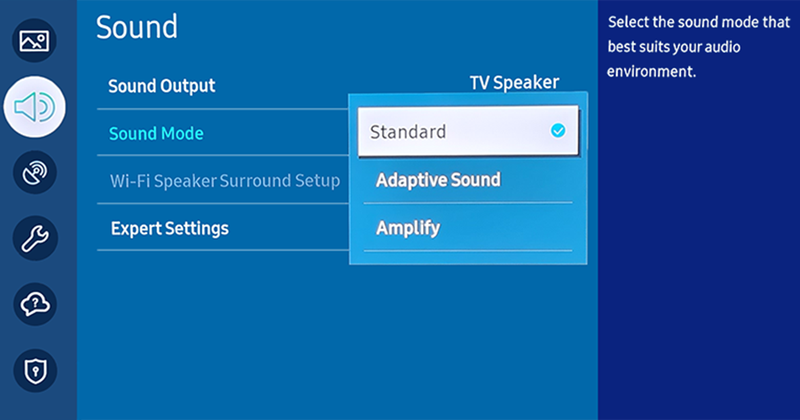Select Adaptive Sound mode option
Image resolution: width=800 pixels, height=420 pixels.
pos(438,181)
